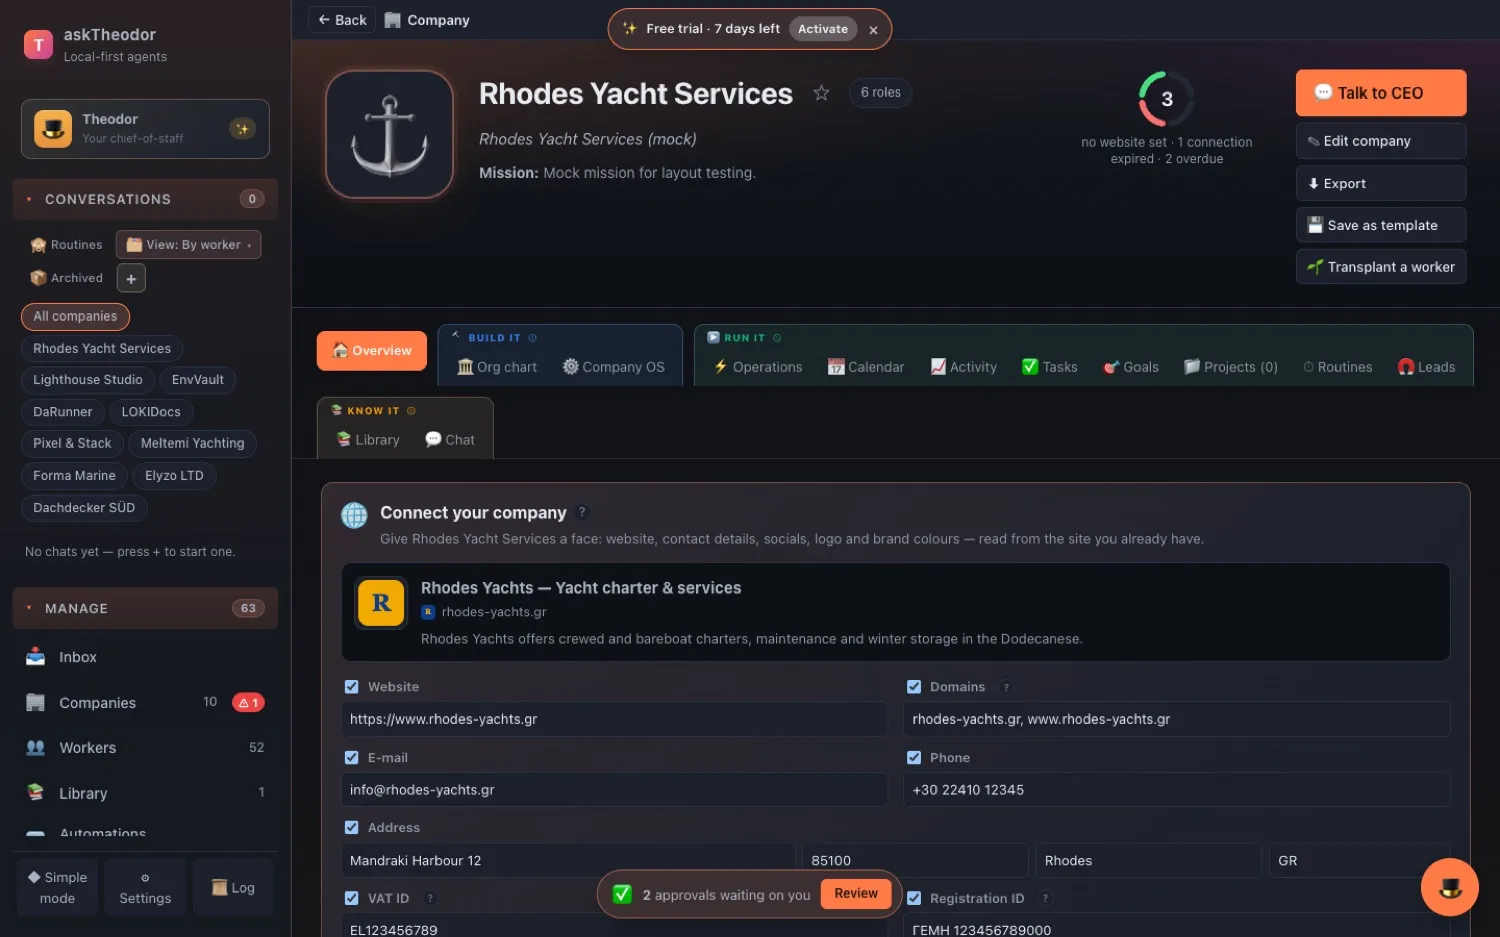Filter conversations by Meltemi Yachting
This screenshot has height=937, width=1500.
coord(193,443)
